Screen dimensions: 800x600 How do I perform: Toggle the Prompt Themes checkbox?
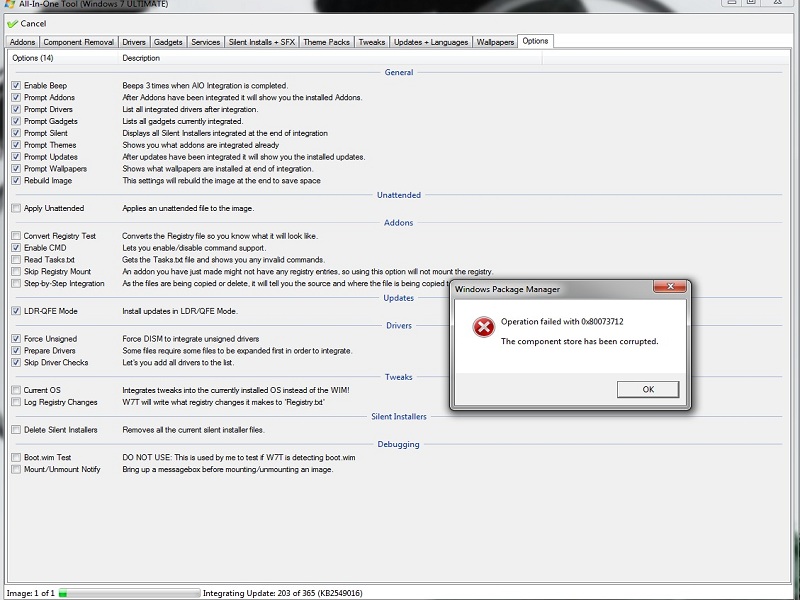(x=16, y=145)
